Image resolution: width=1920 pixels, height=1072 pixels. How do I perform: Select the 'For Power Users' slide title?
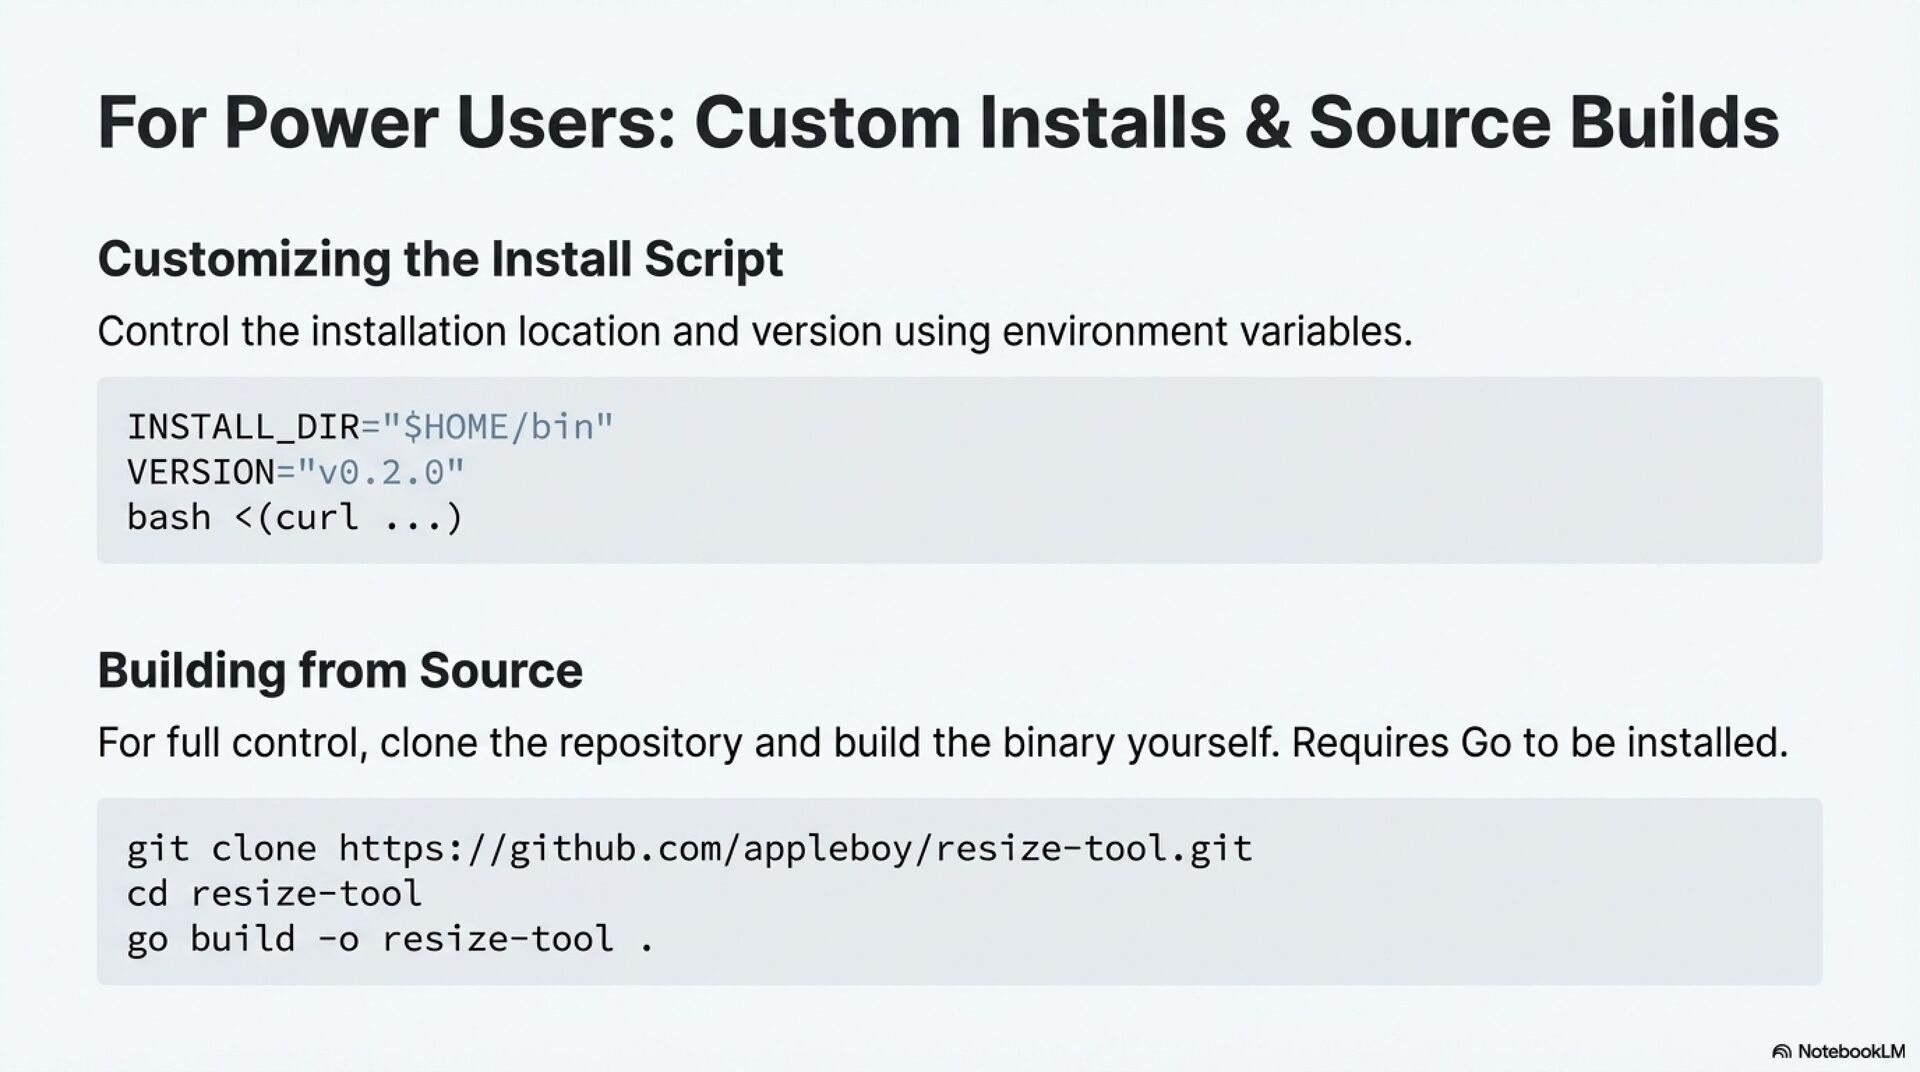937,123
